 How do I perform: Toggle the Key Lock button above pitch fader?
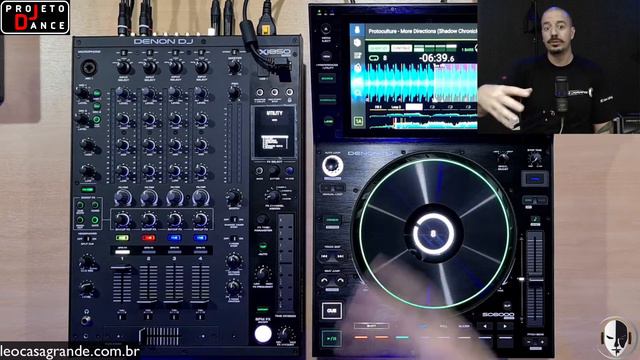535,219
